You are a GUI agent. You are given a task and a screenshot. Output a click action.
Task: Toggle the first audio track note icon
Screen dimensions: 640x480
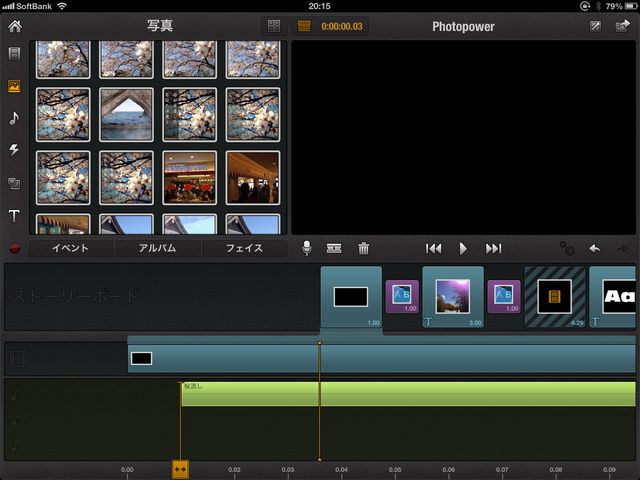tap(15, 394)
